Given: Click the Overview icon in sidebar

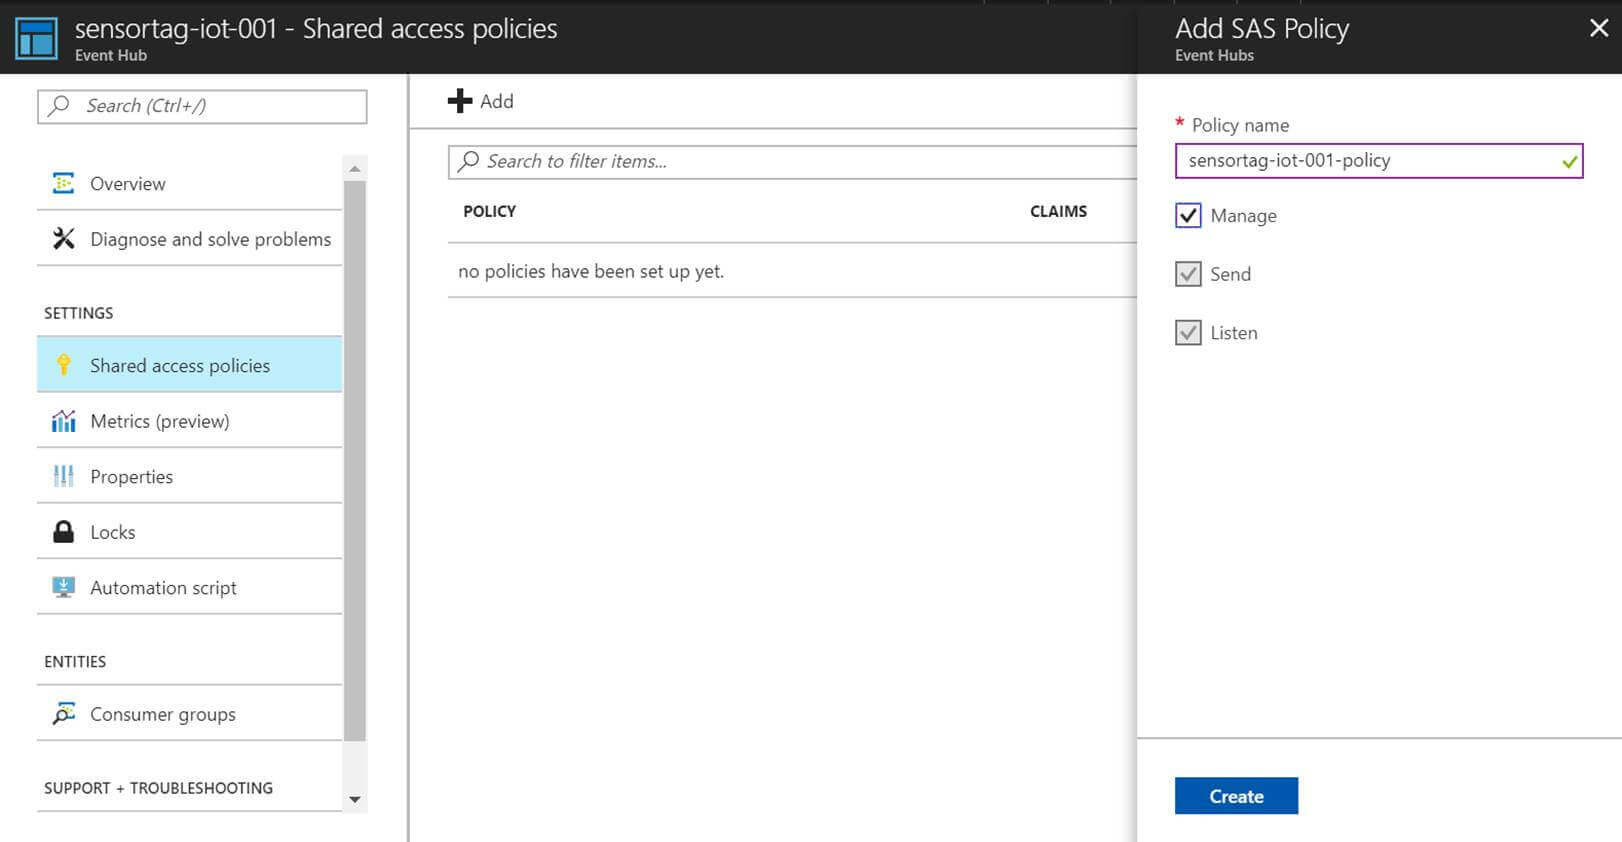Looking at the screenshot, I should click(x=63, y=183).
